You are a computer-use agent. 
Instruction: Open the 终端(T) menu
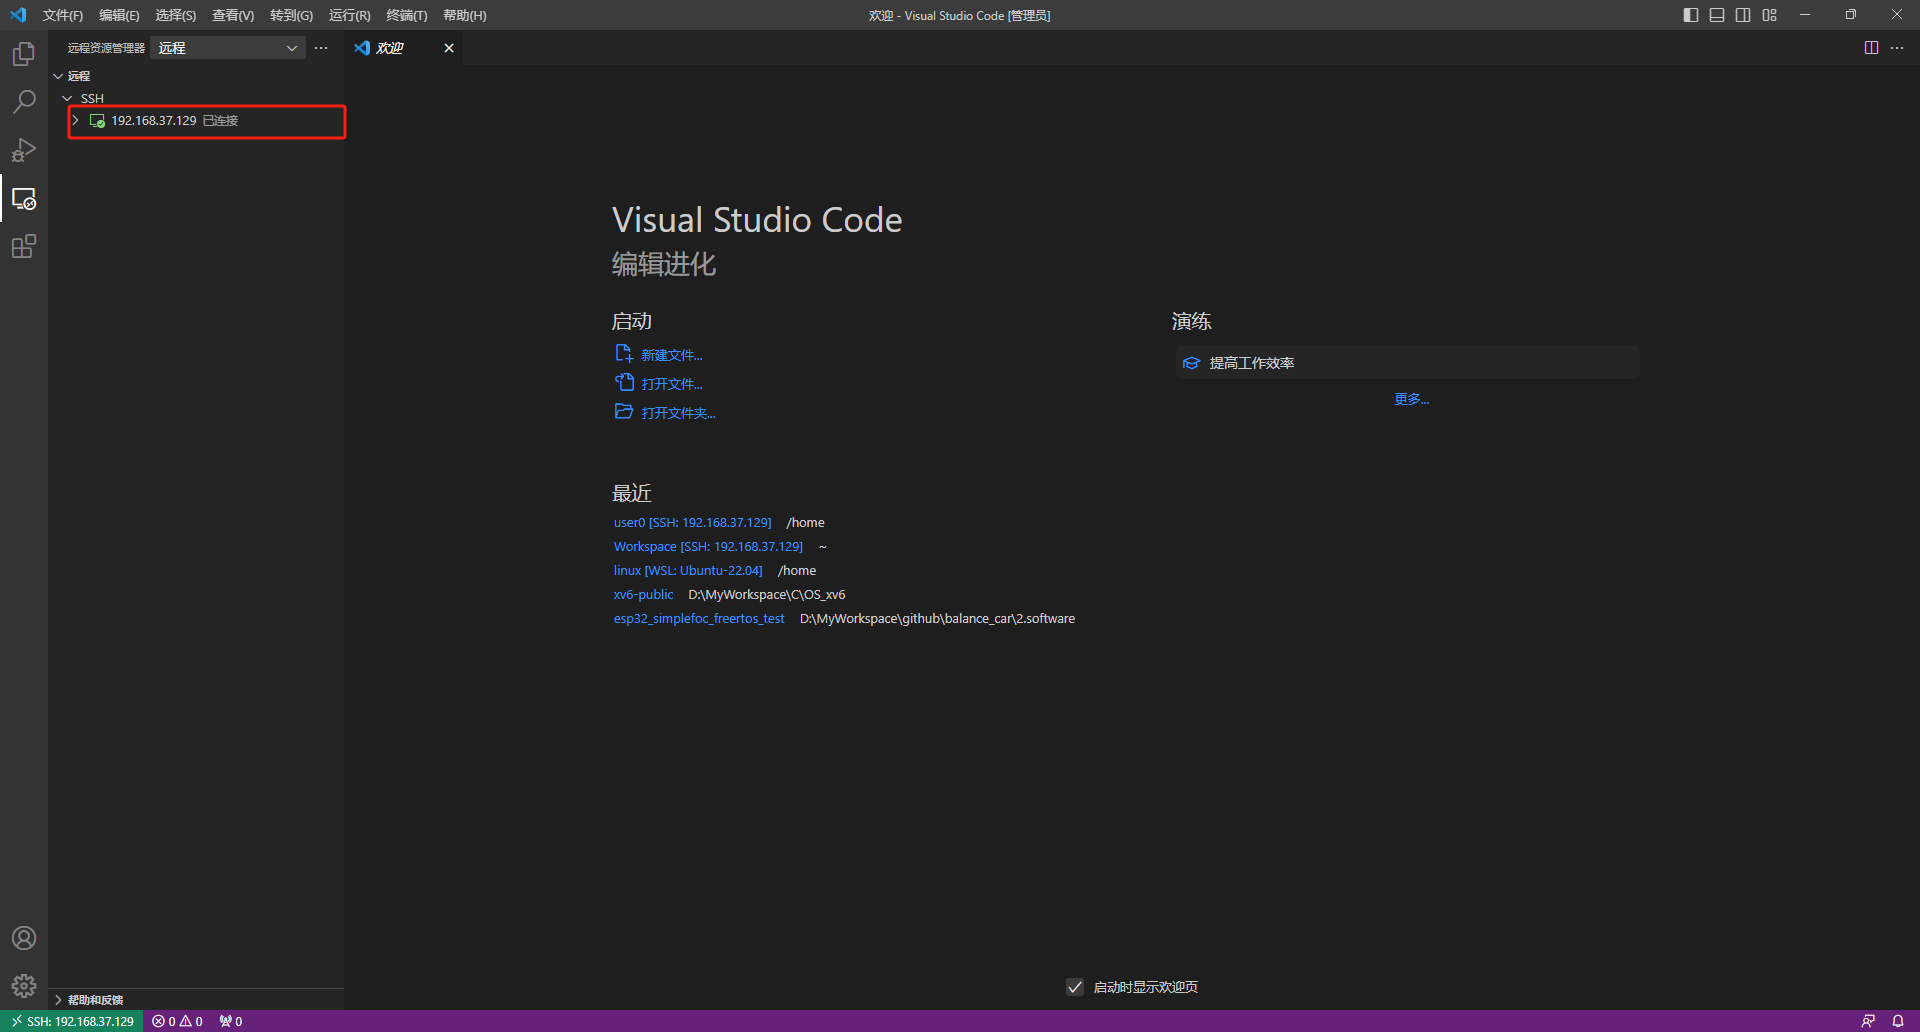coord(406,15)
